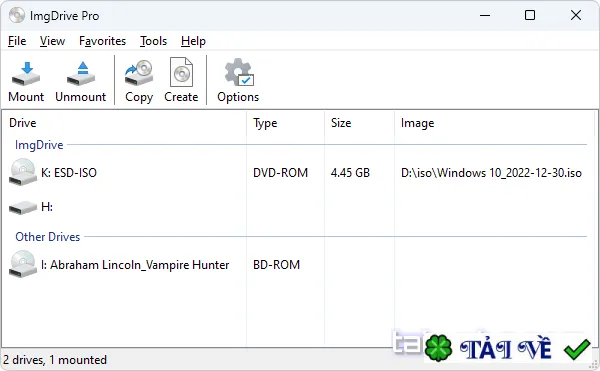Viewport: 600px width, 371px height.
Task: Click the ImgDrive Pro title bar disc icon
Action: (x=17, y=15)
